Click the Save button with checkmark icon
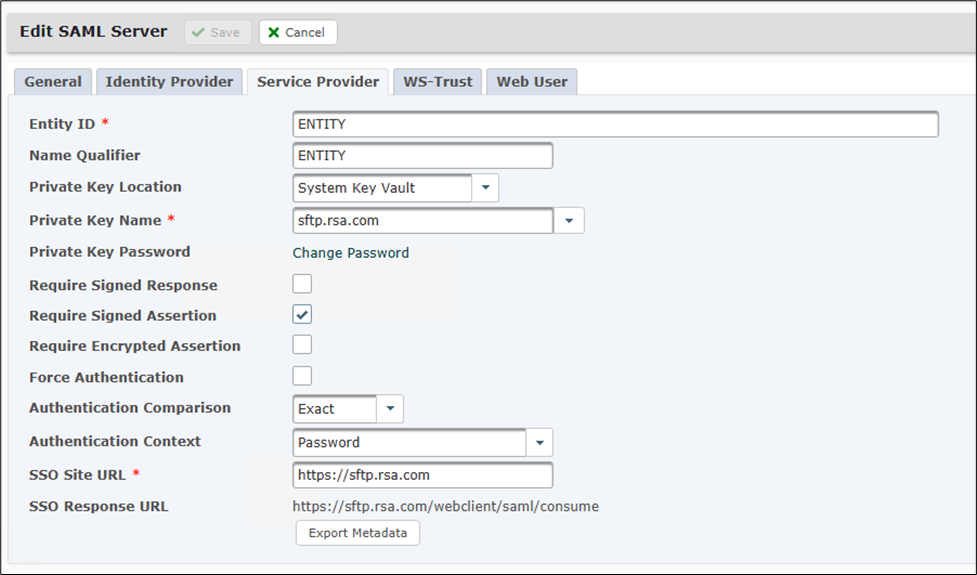977x575 pixels. (215, 32)
